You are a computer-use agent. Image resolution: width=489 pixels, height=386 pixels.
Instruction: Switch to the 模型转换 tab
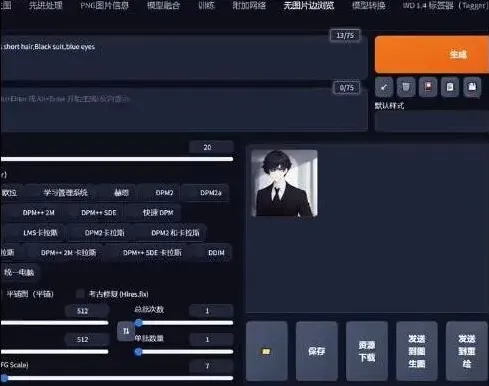(x=368, y=5)
